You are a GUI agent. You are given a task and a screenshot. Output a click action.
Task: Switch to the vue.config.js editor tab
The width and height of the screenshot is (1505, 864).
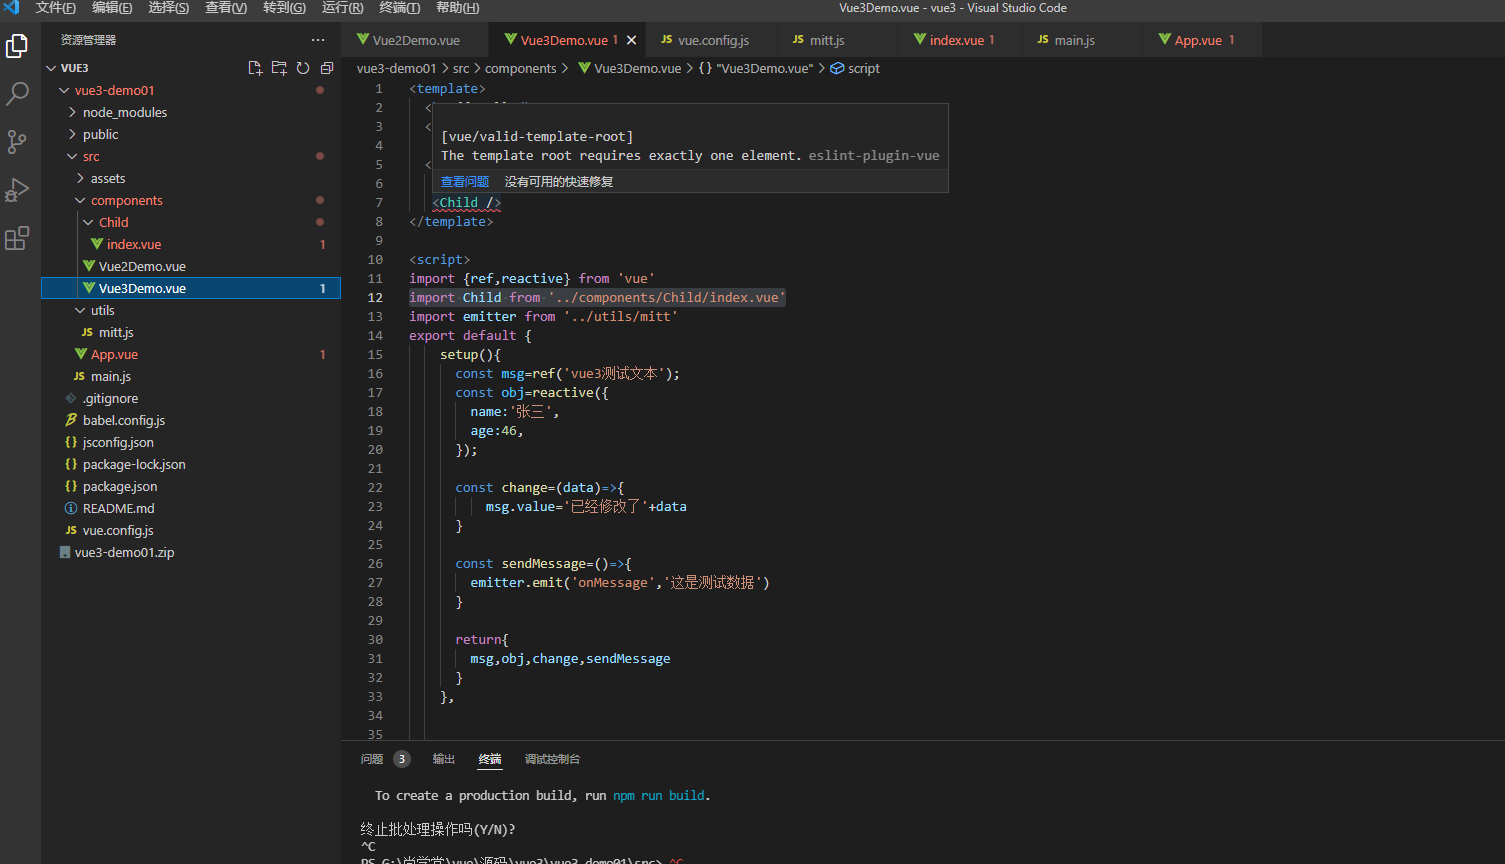click(712, 40)
